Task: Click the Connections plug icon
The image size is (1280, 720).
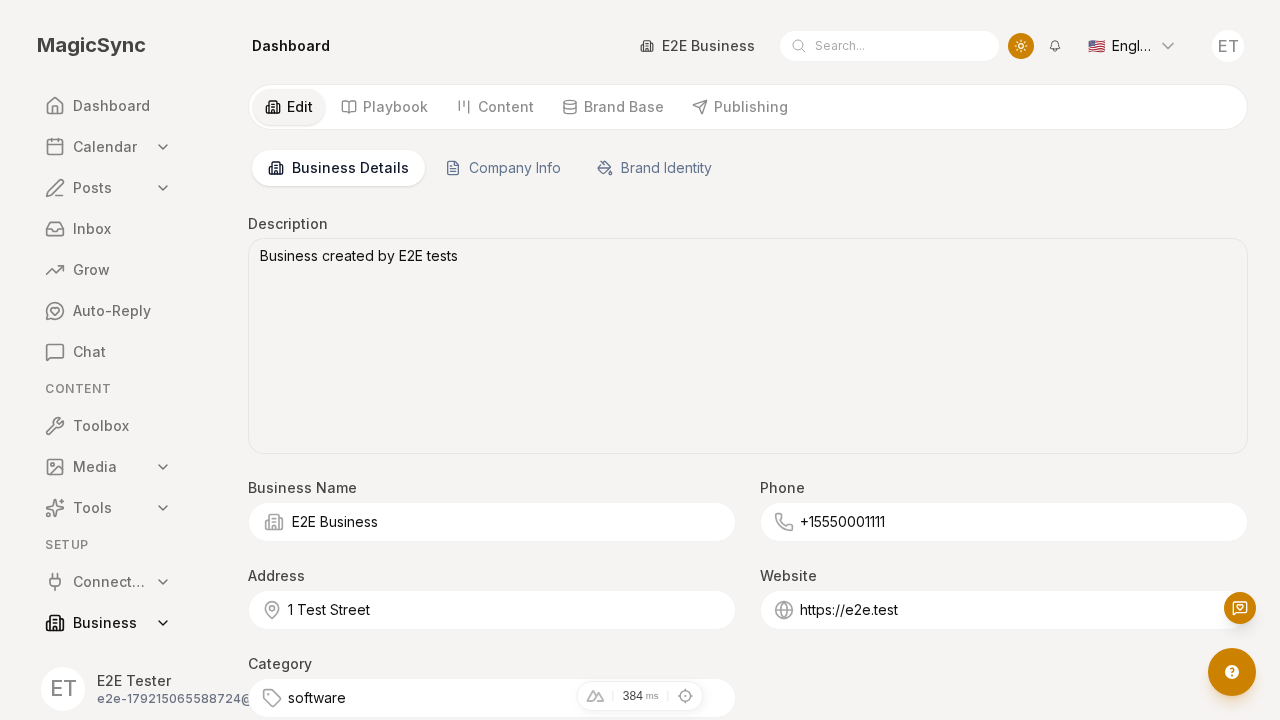Action: point(55,582)
